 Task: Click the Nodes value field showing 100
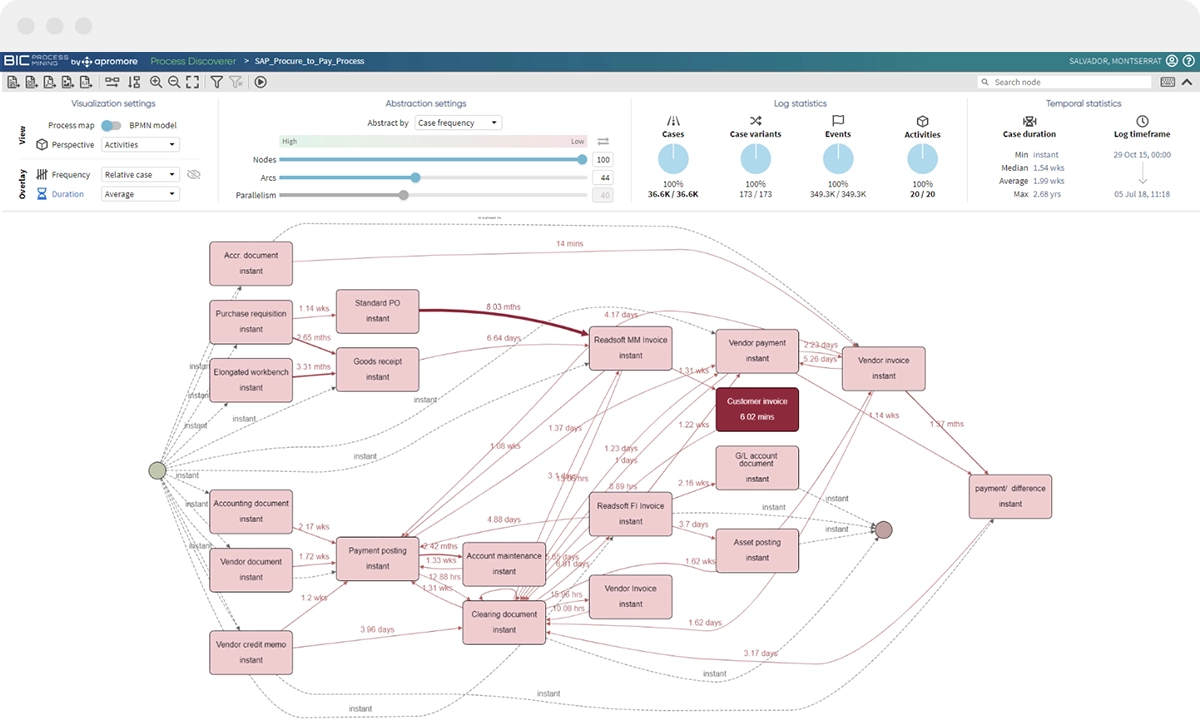pyautogui.click(x=603, y=159)
